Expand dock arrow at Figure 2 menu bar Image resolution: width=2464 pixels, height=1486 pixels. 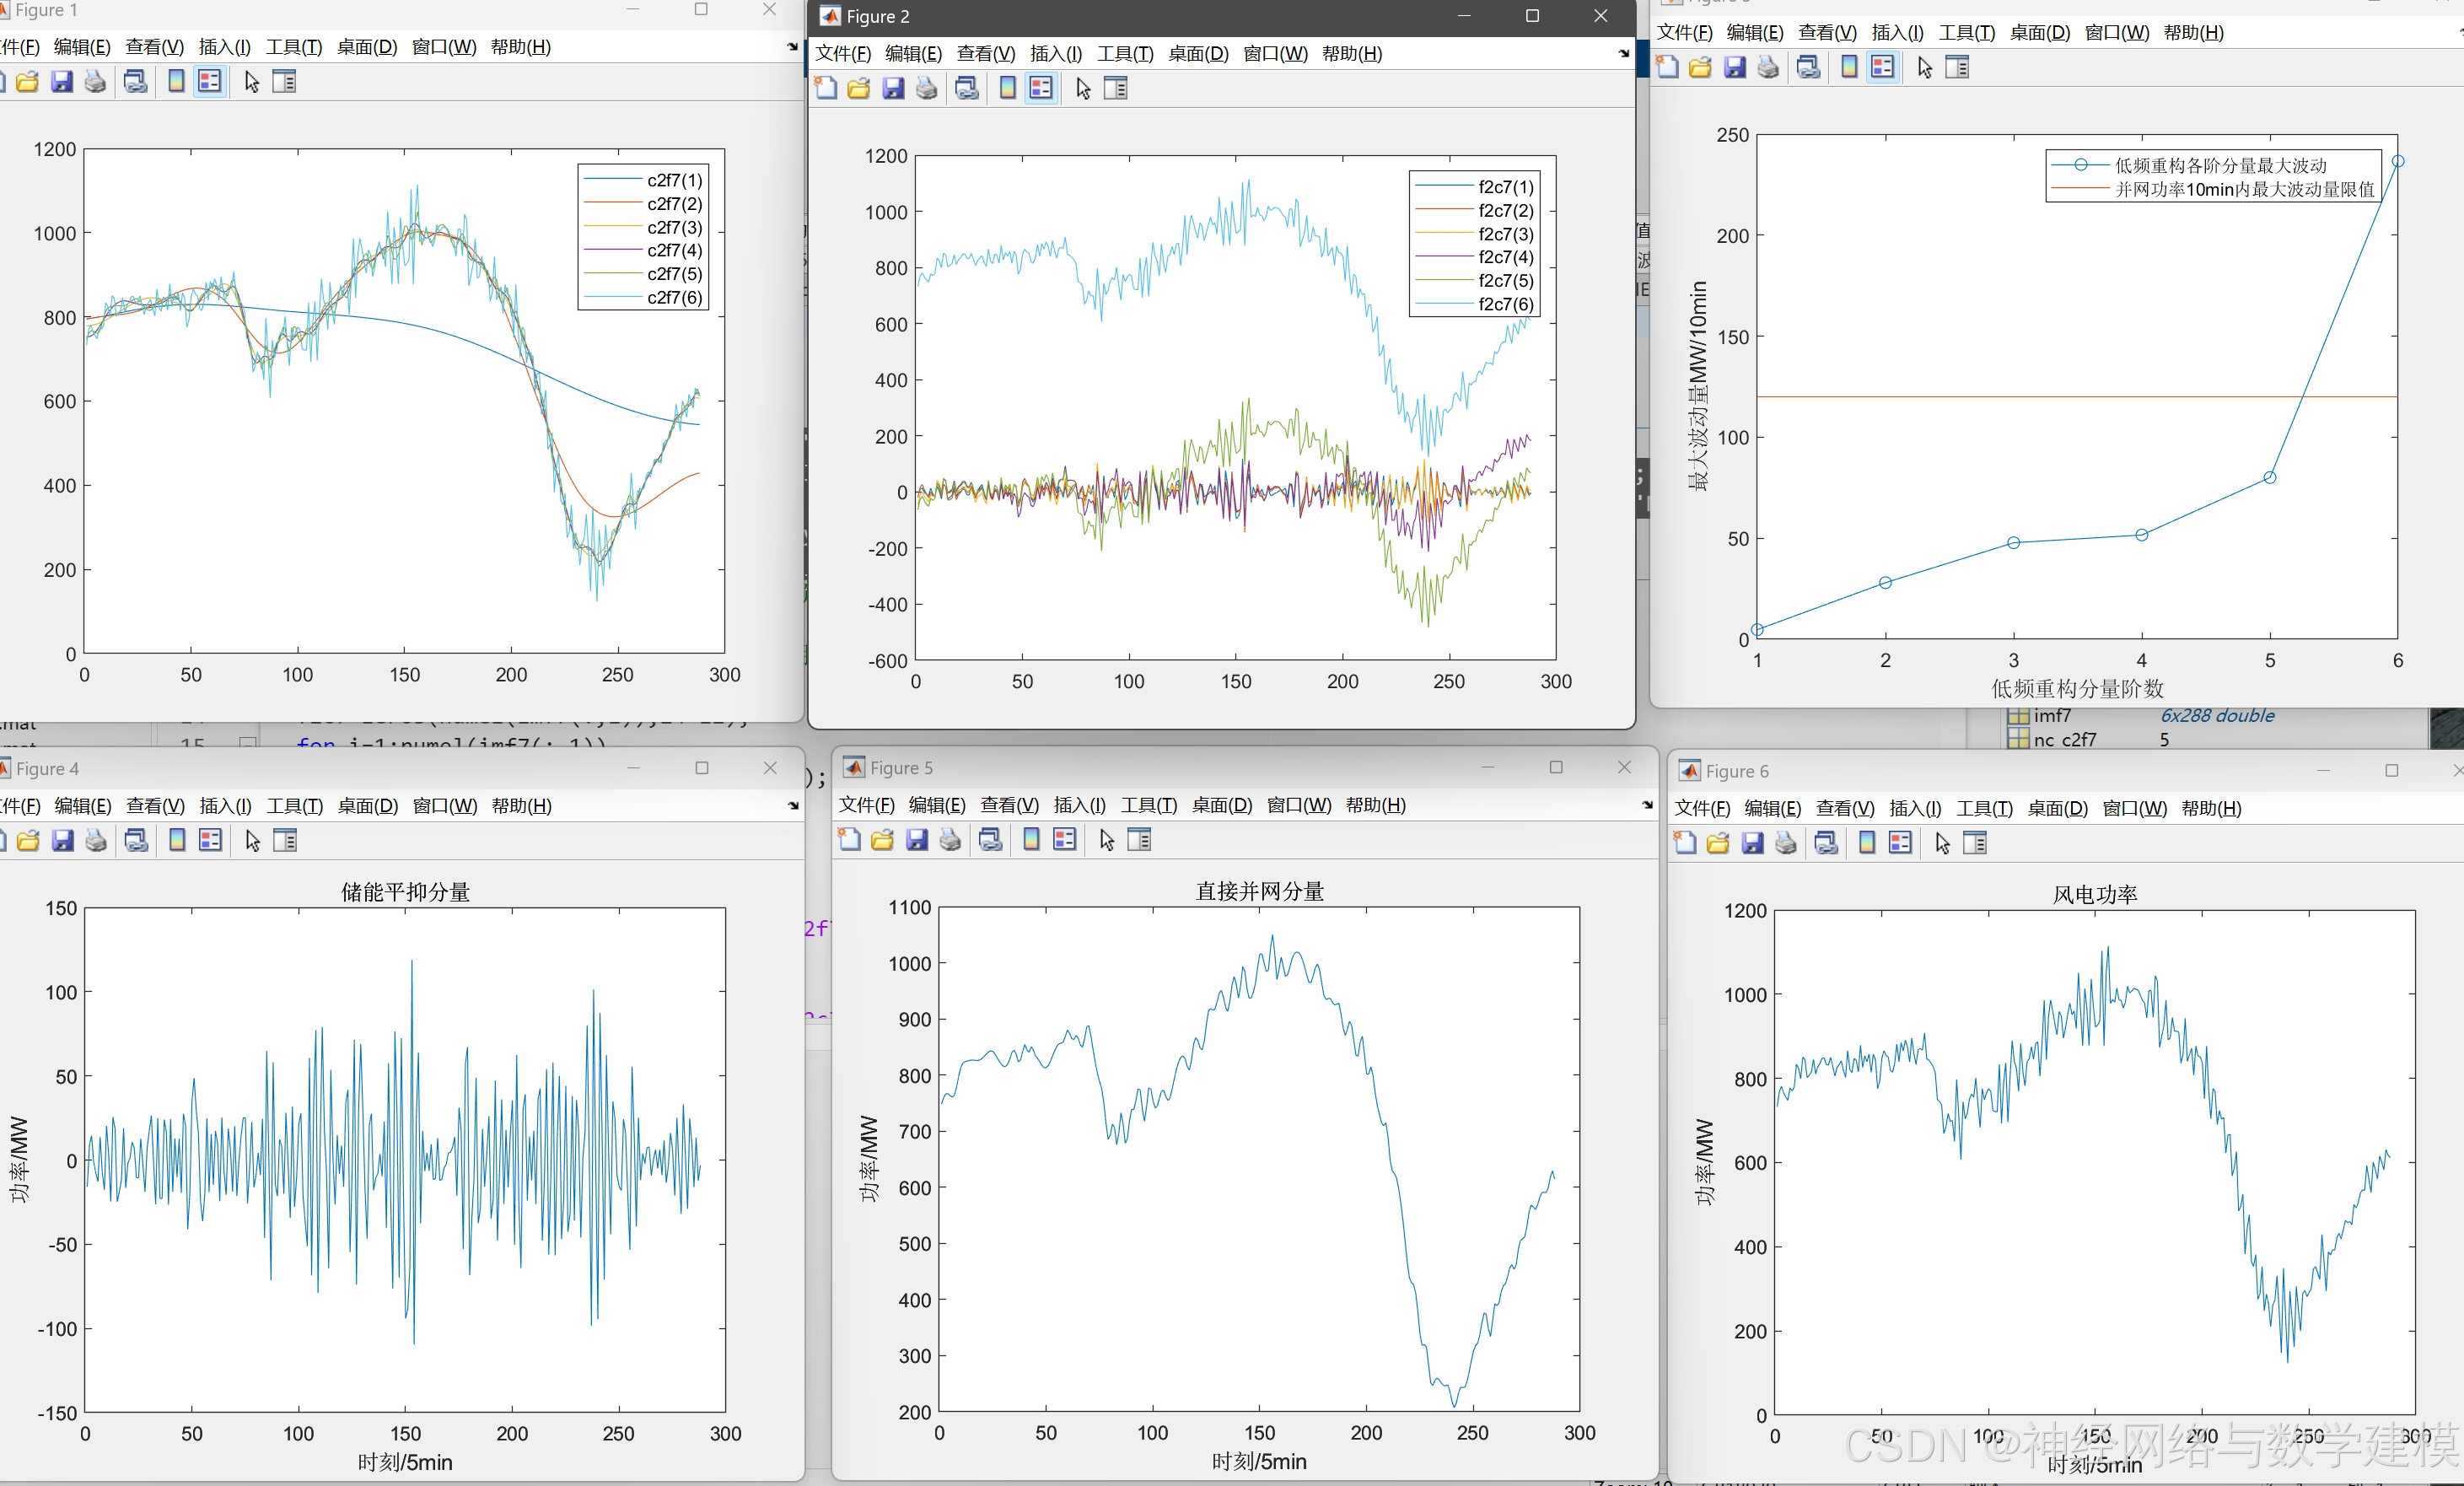click(1624, 54)
